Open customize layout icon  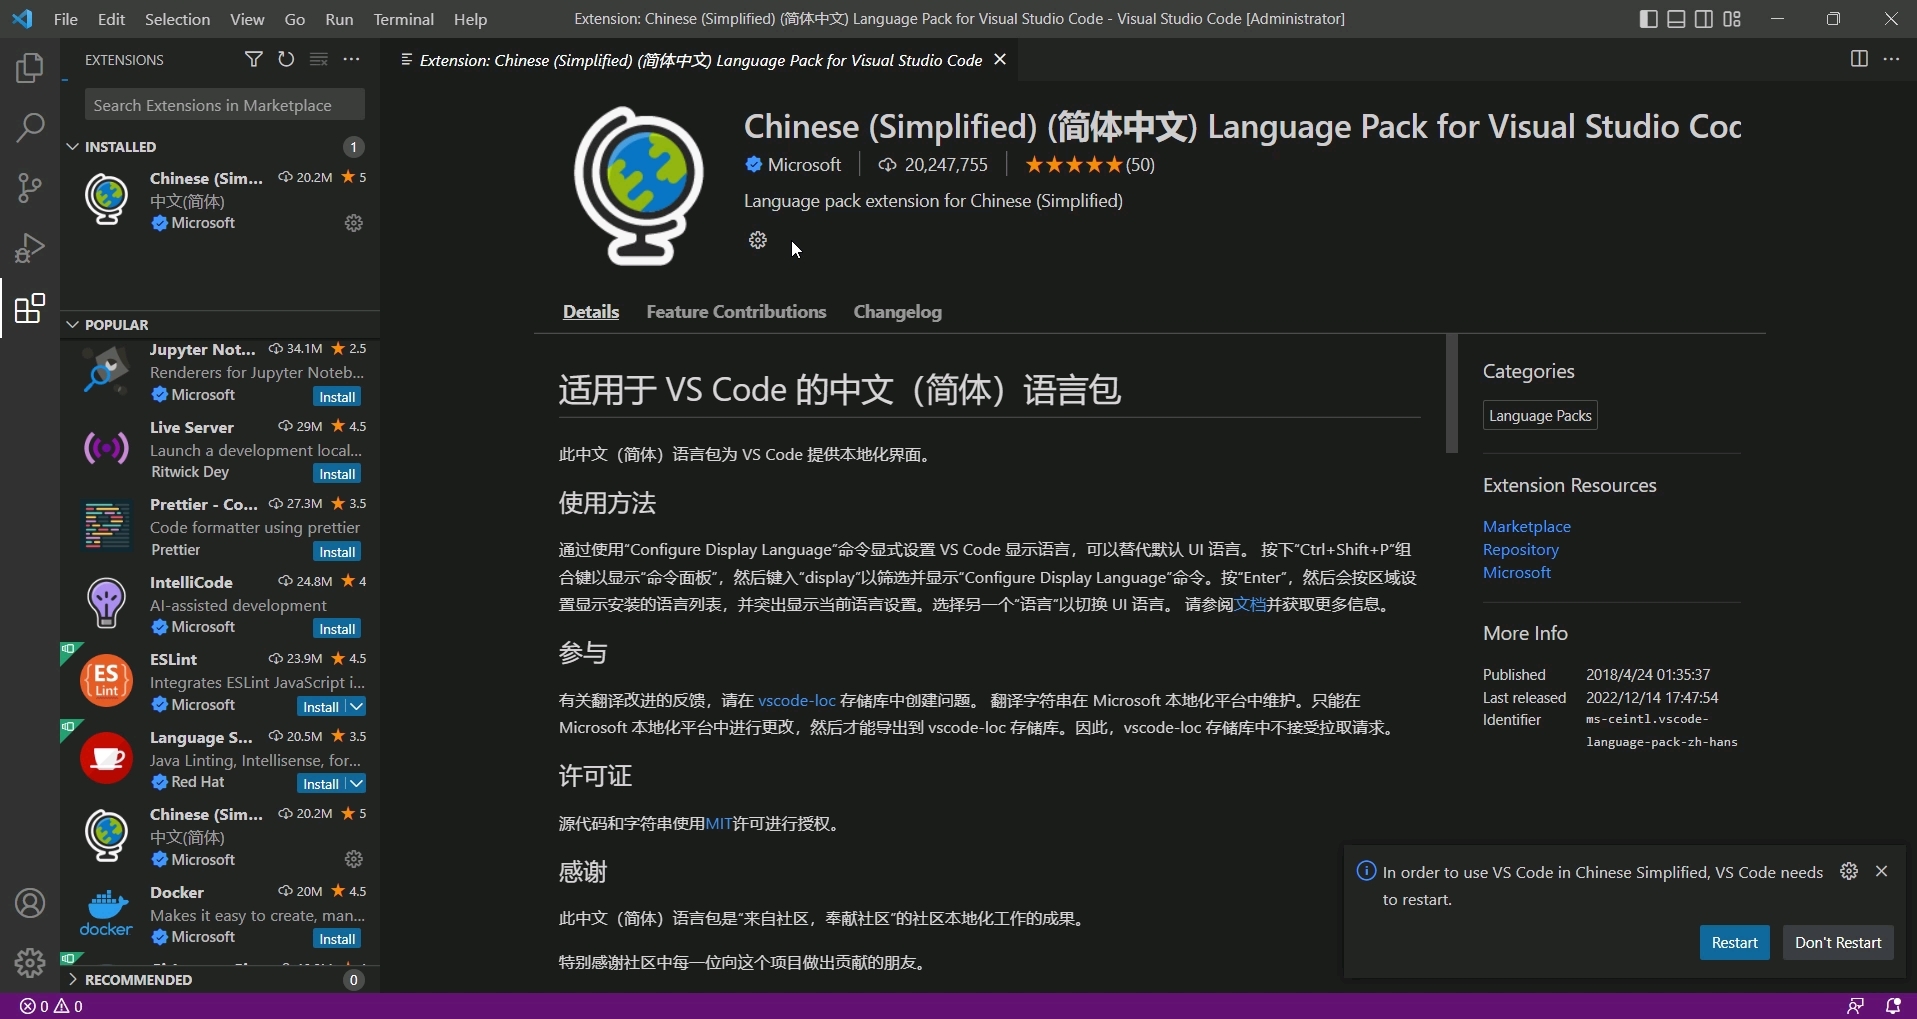[1732, 19]
